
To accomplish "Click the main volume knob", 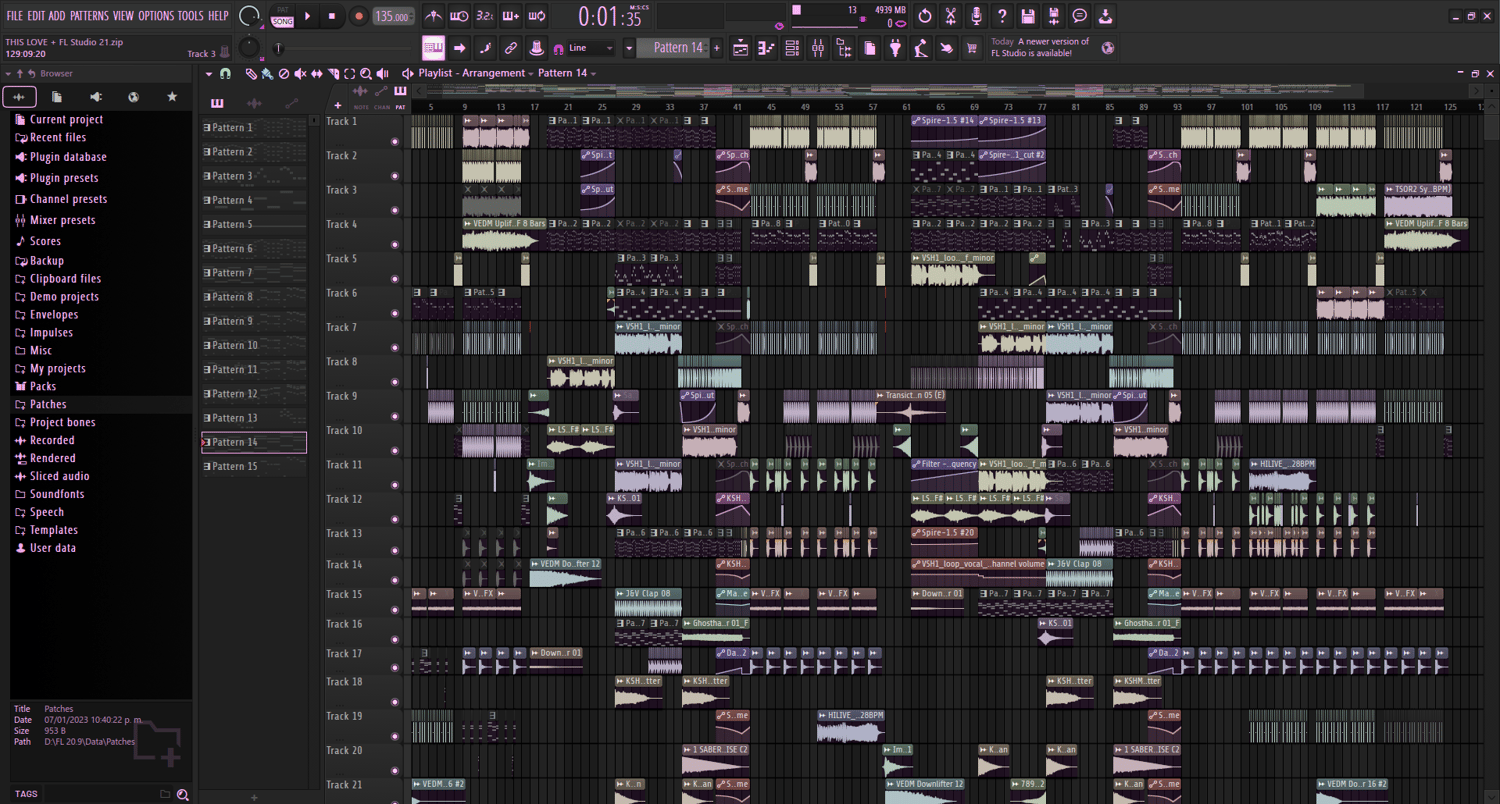I will click(250, 16).
